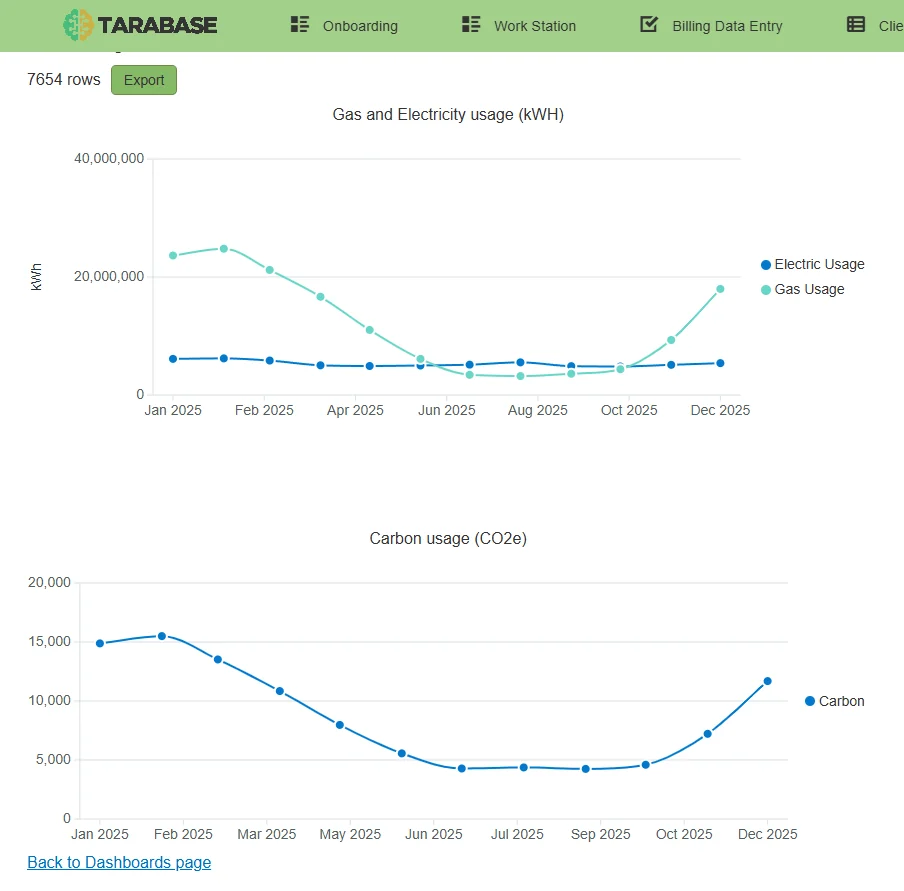Click the table icon beside Clie
904x891 pixels.
[856, 24]
